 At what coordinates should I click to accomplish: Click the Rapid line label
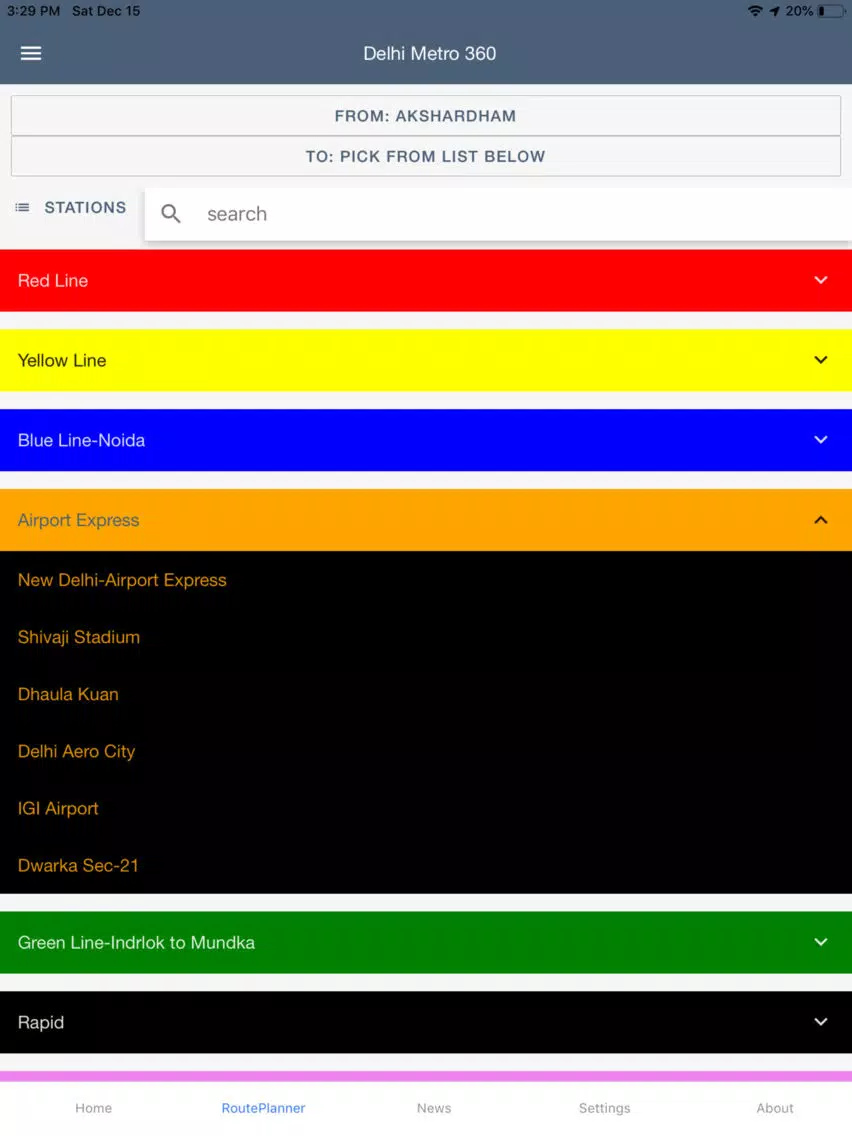pyautogui.click(x=41, y=1022)
